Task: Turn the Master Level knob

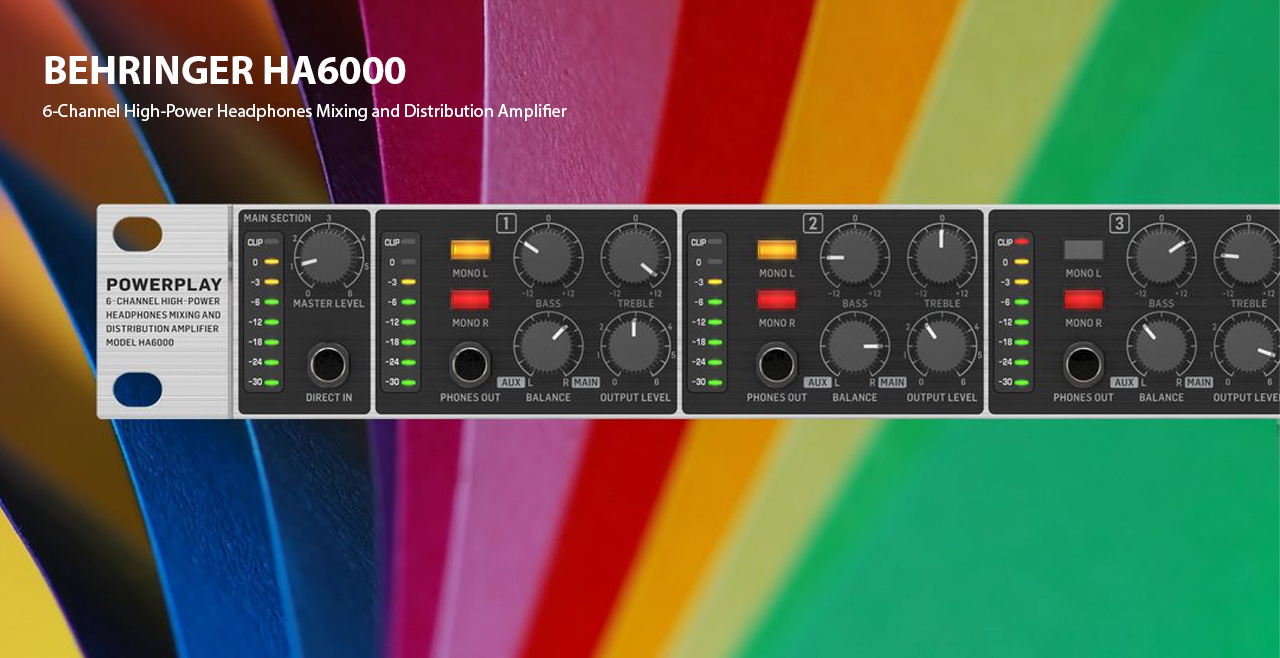Action: click(x=328, y=257)
